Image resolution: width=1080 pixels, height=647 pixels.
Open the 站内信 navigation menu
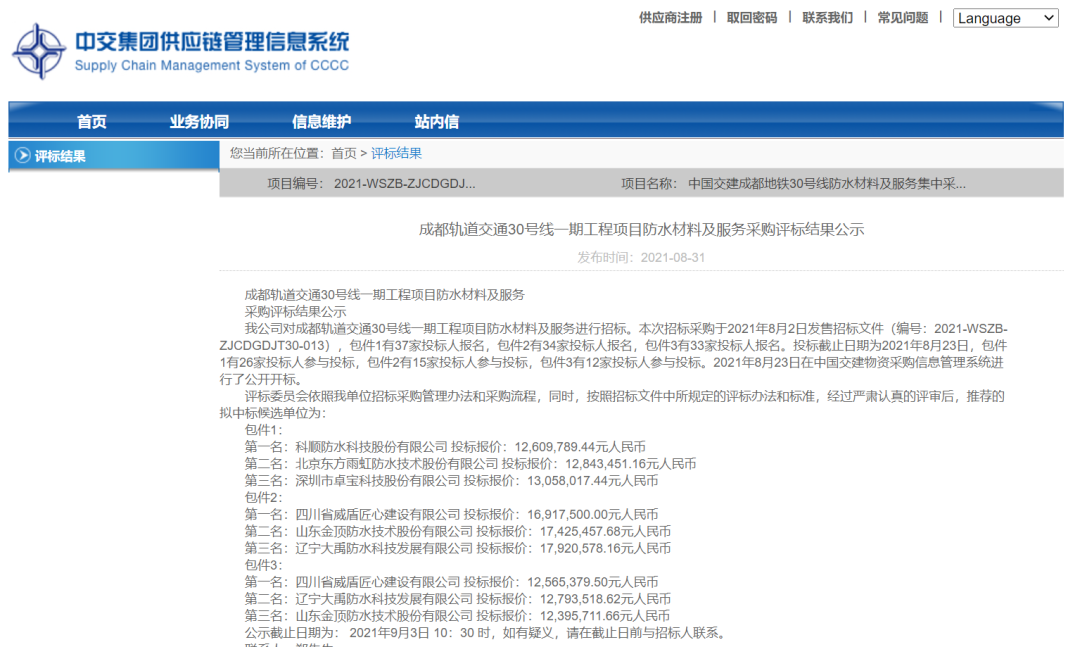437,122
